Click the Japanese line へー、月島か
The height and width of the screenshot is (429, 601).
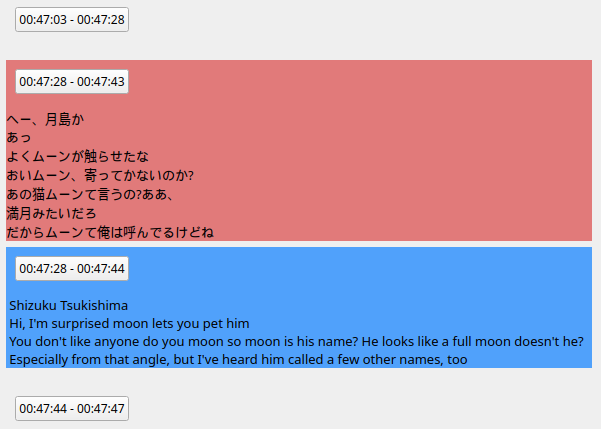(45, 119)
